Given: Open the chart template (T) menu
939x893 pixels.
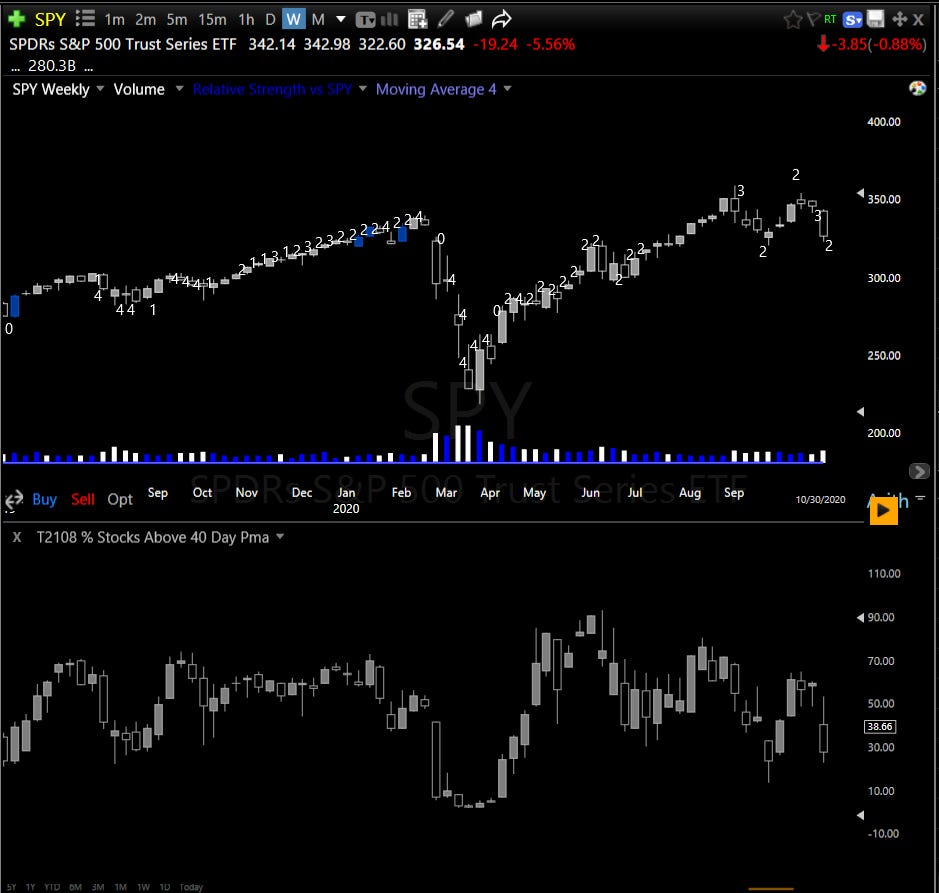Looking at the screenshot, I should pyautogui.click(x=365, y=20).
